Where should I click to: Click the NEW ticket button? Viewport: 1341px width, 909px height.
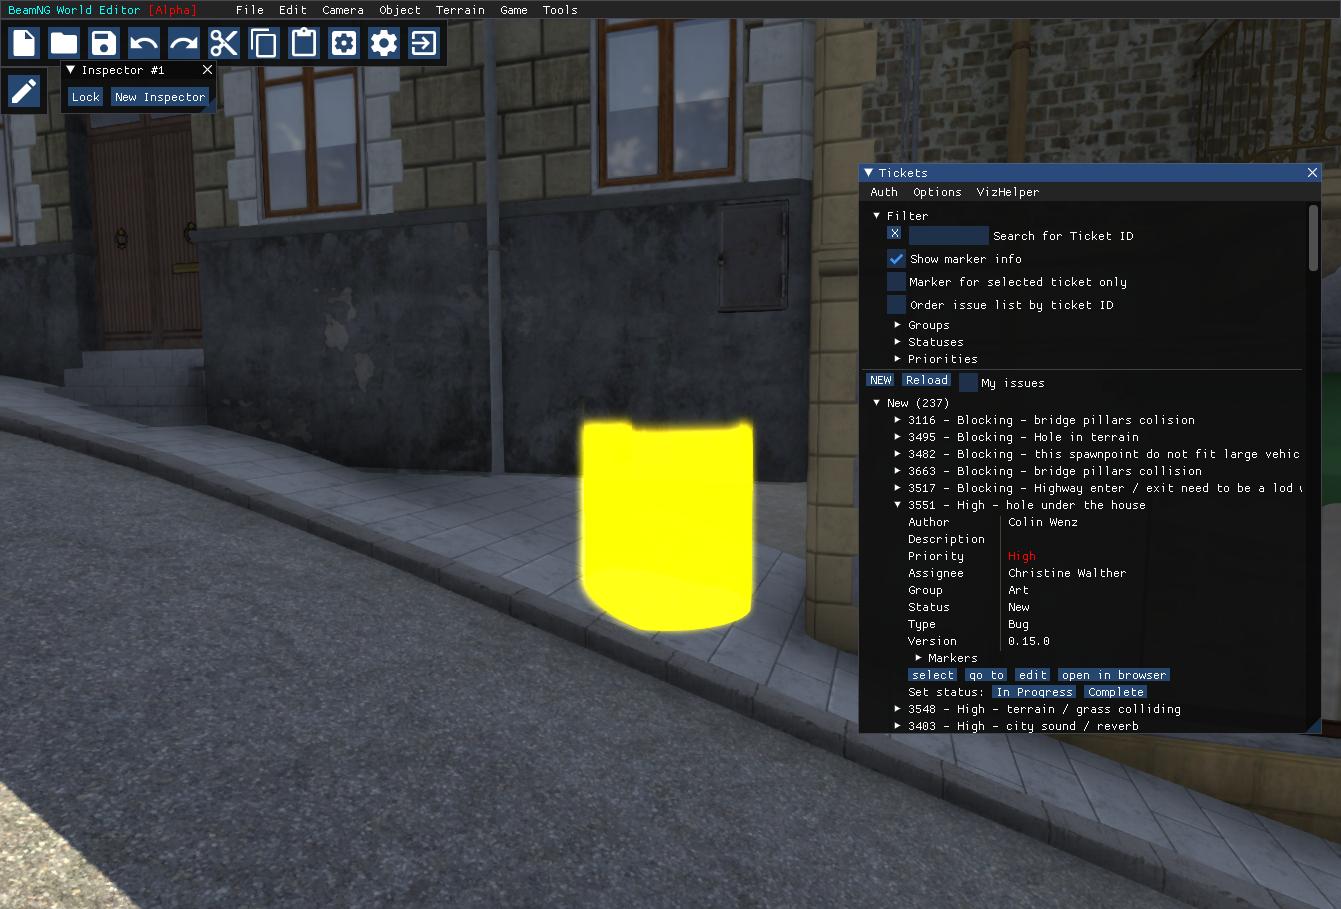pyautogui.click(x=881, y=380)
